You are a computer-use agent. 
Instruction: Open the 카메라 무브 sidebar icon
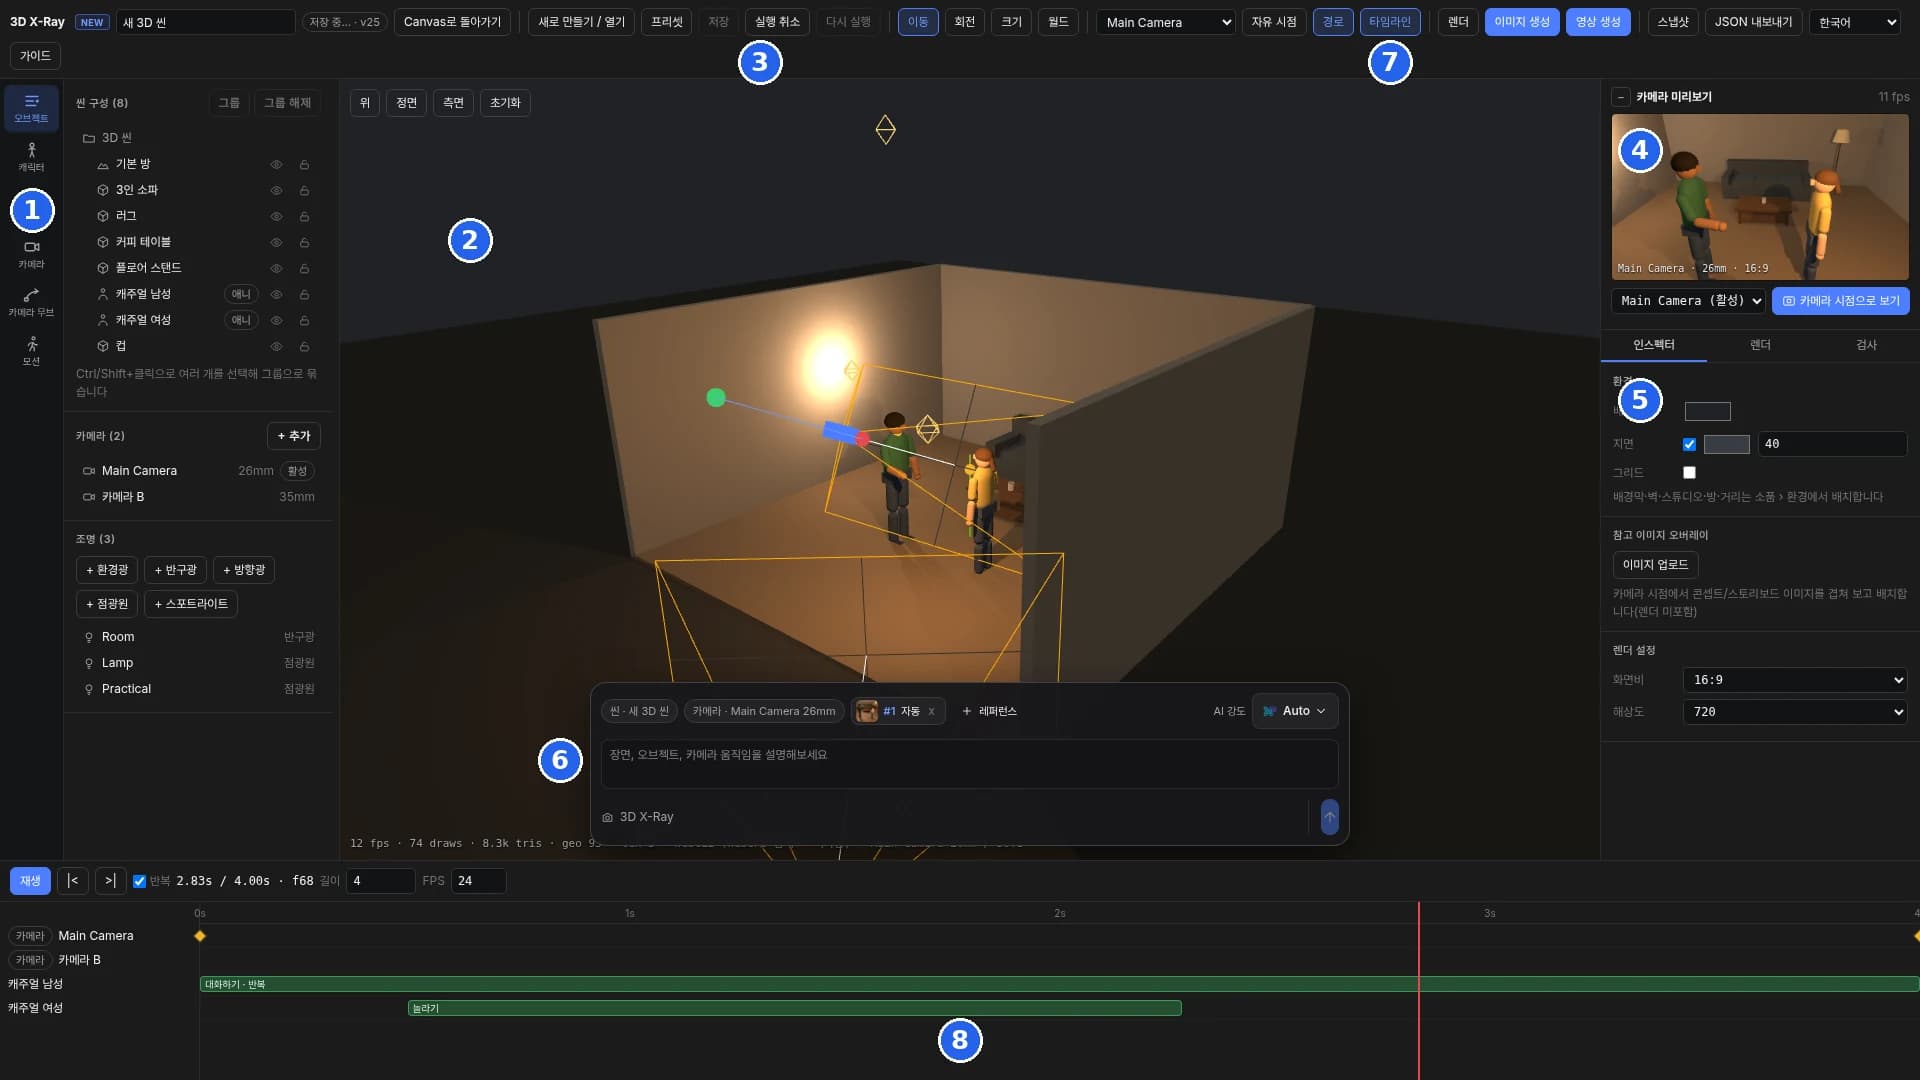[31, 302]
